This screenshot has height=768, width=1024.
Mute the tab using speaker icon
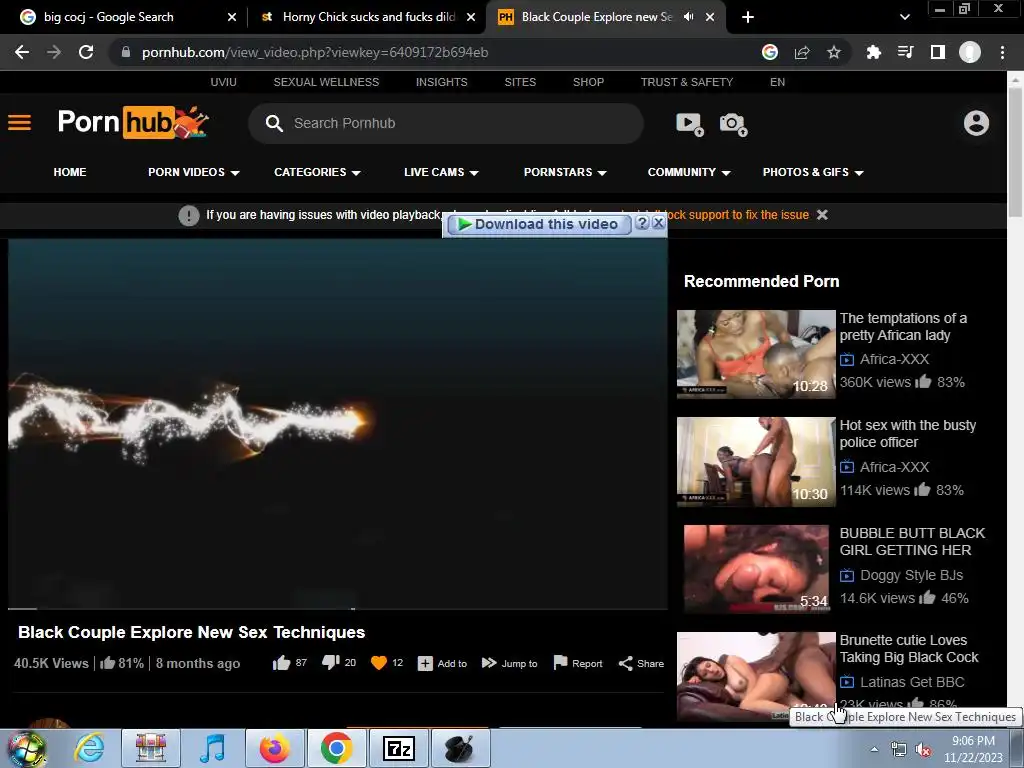click(688, 17)
